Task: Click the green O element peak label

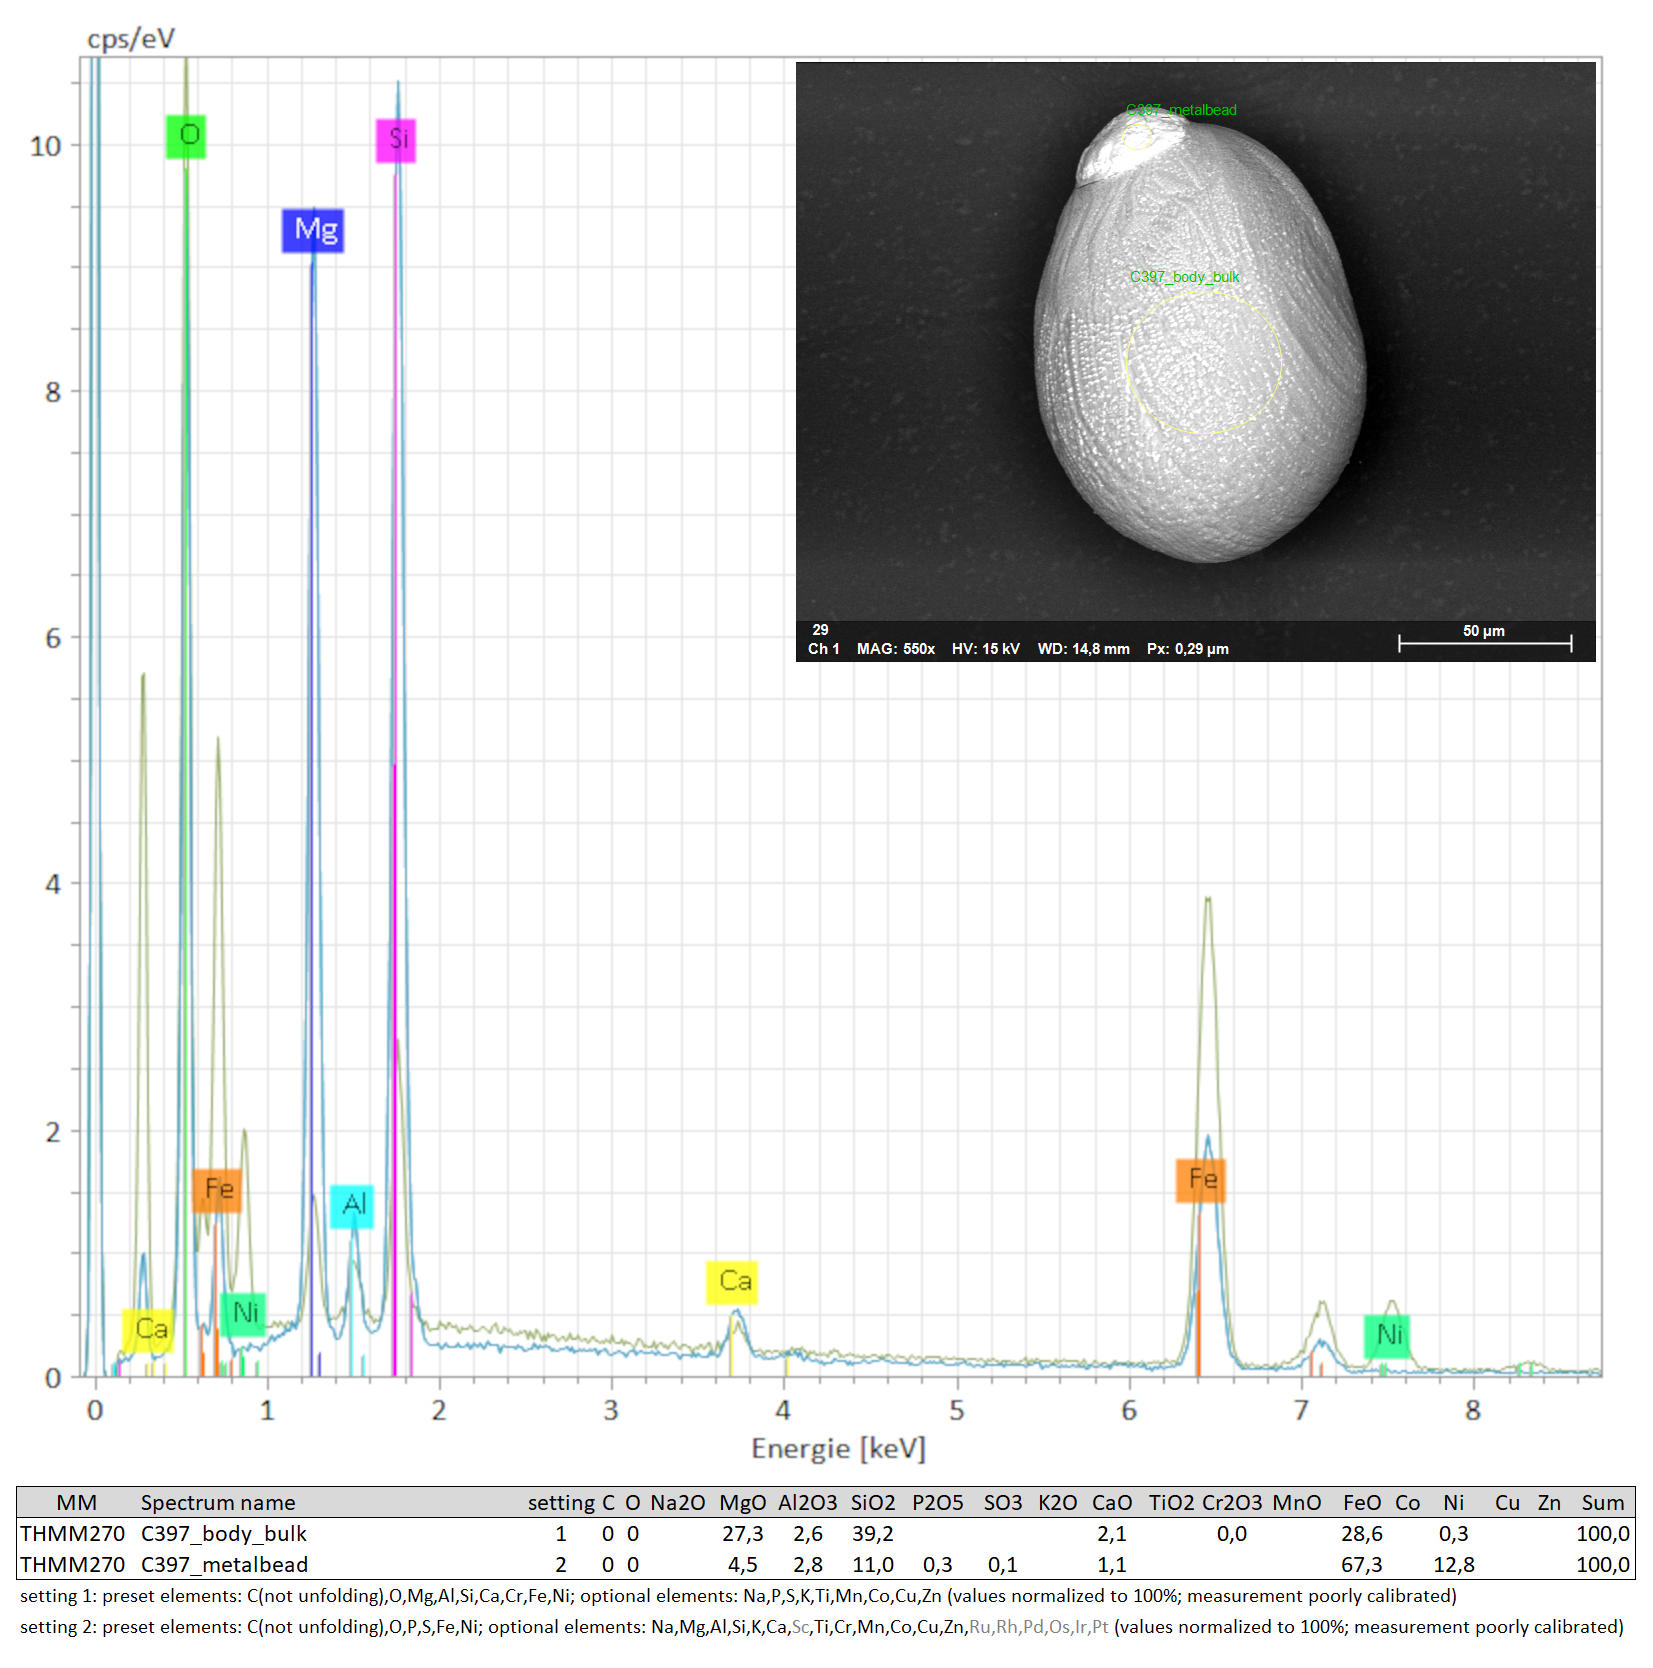Action: (x=186, y=136)
